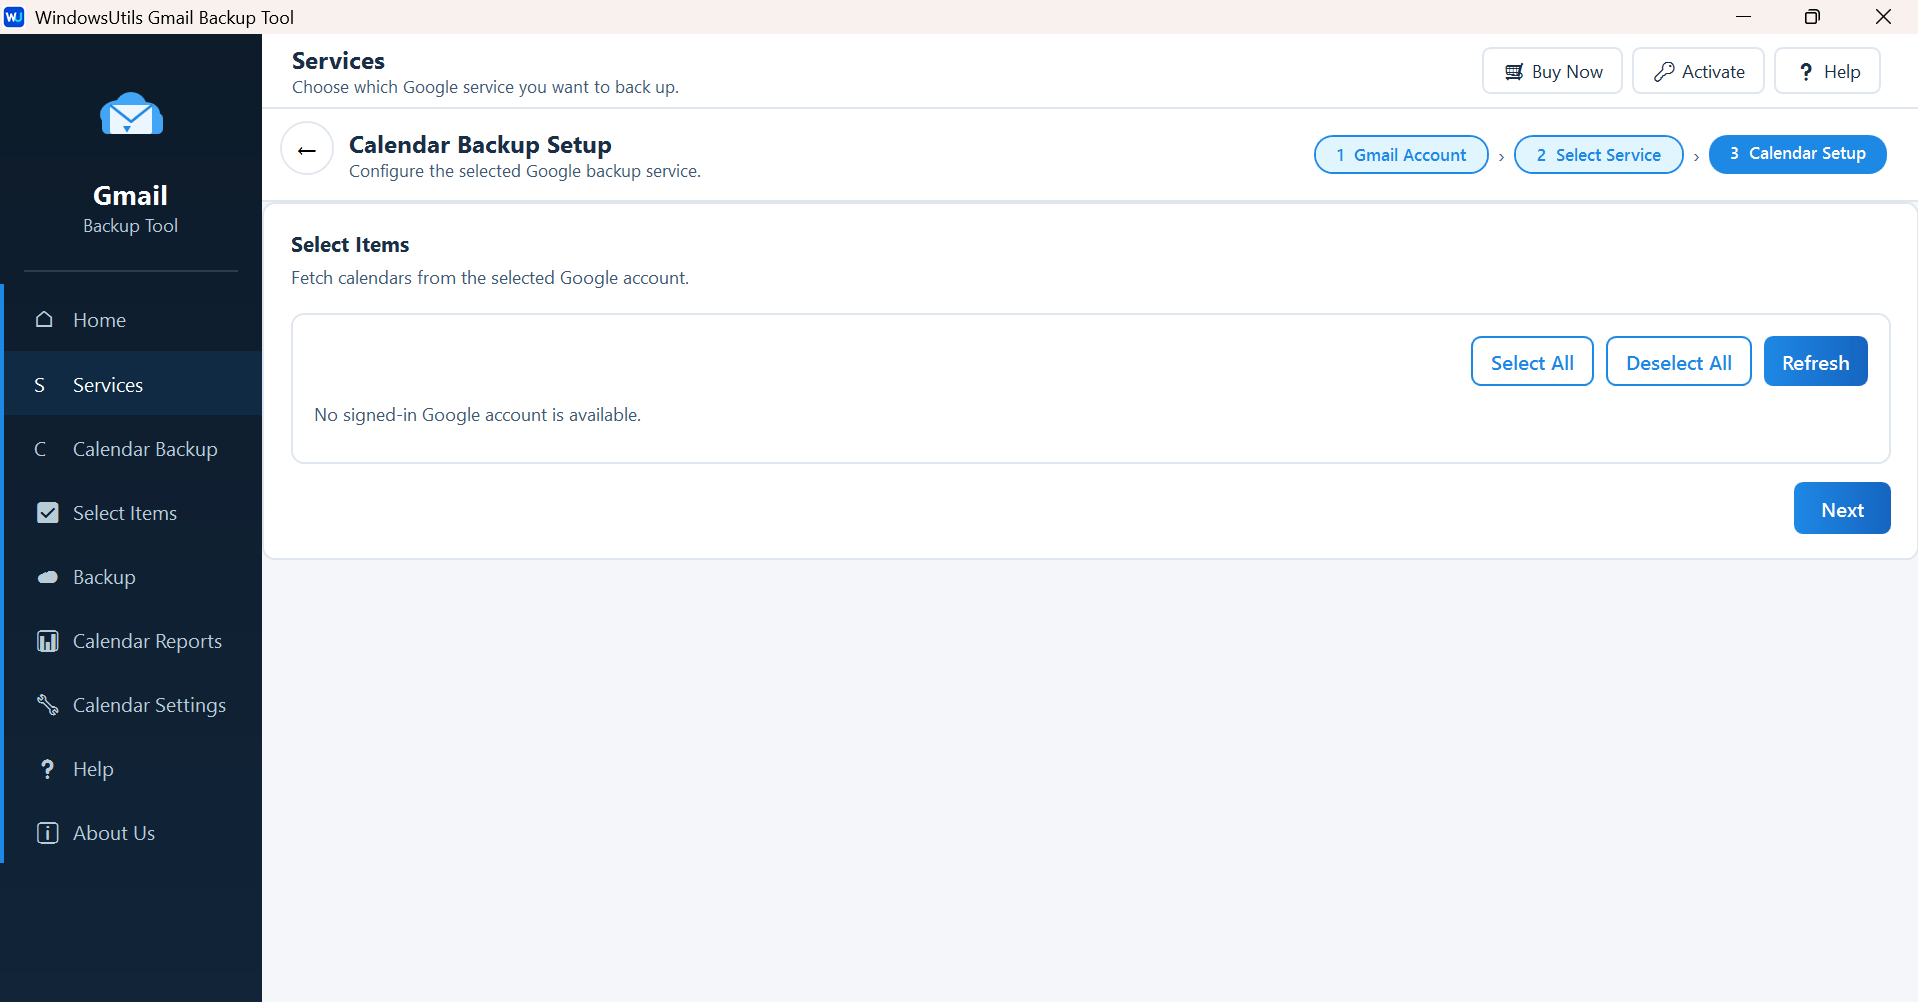Viewport: 1918px width, 1002px height.
Task: Click the Deselect All button
Action: (x=1679, y=362)
